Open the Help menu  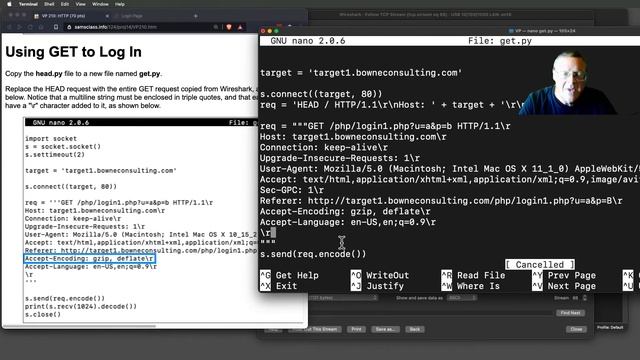(x=120, y=4)
